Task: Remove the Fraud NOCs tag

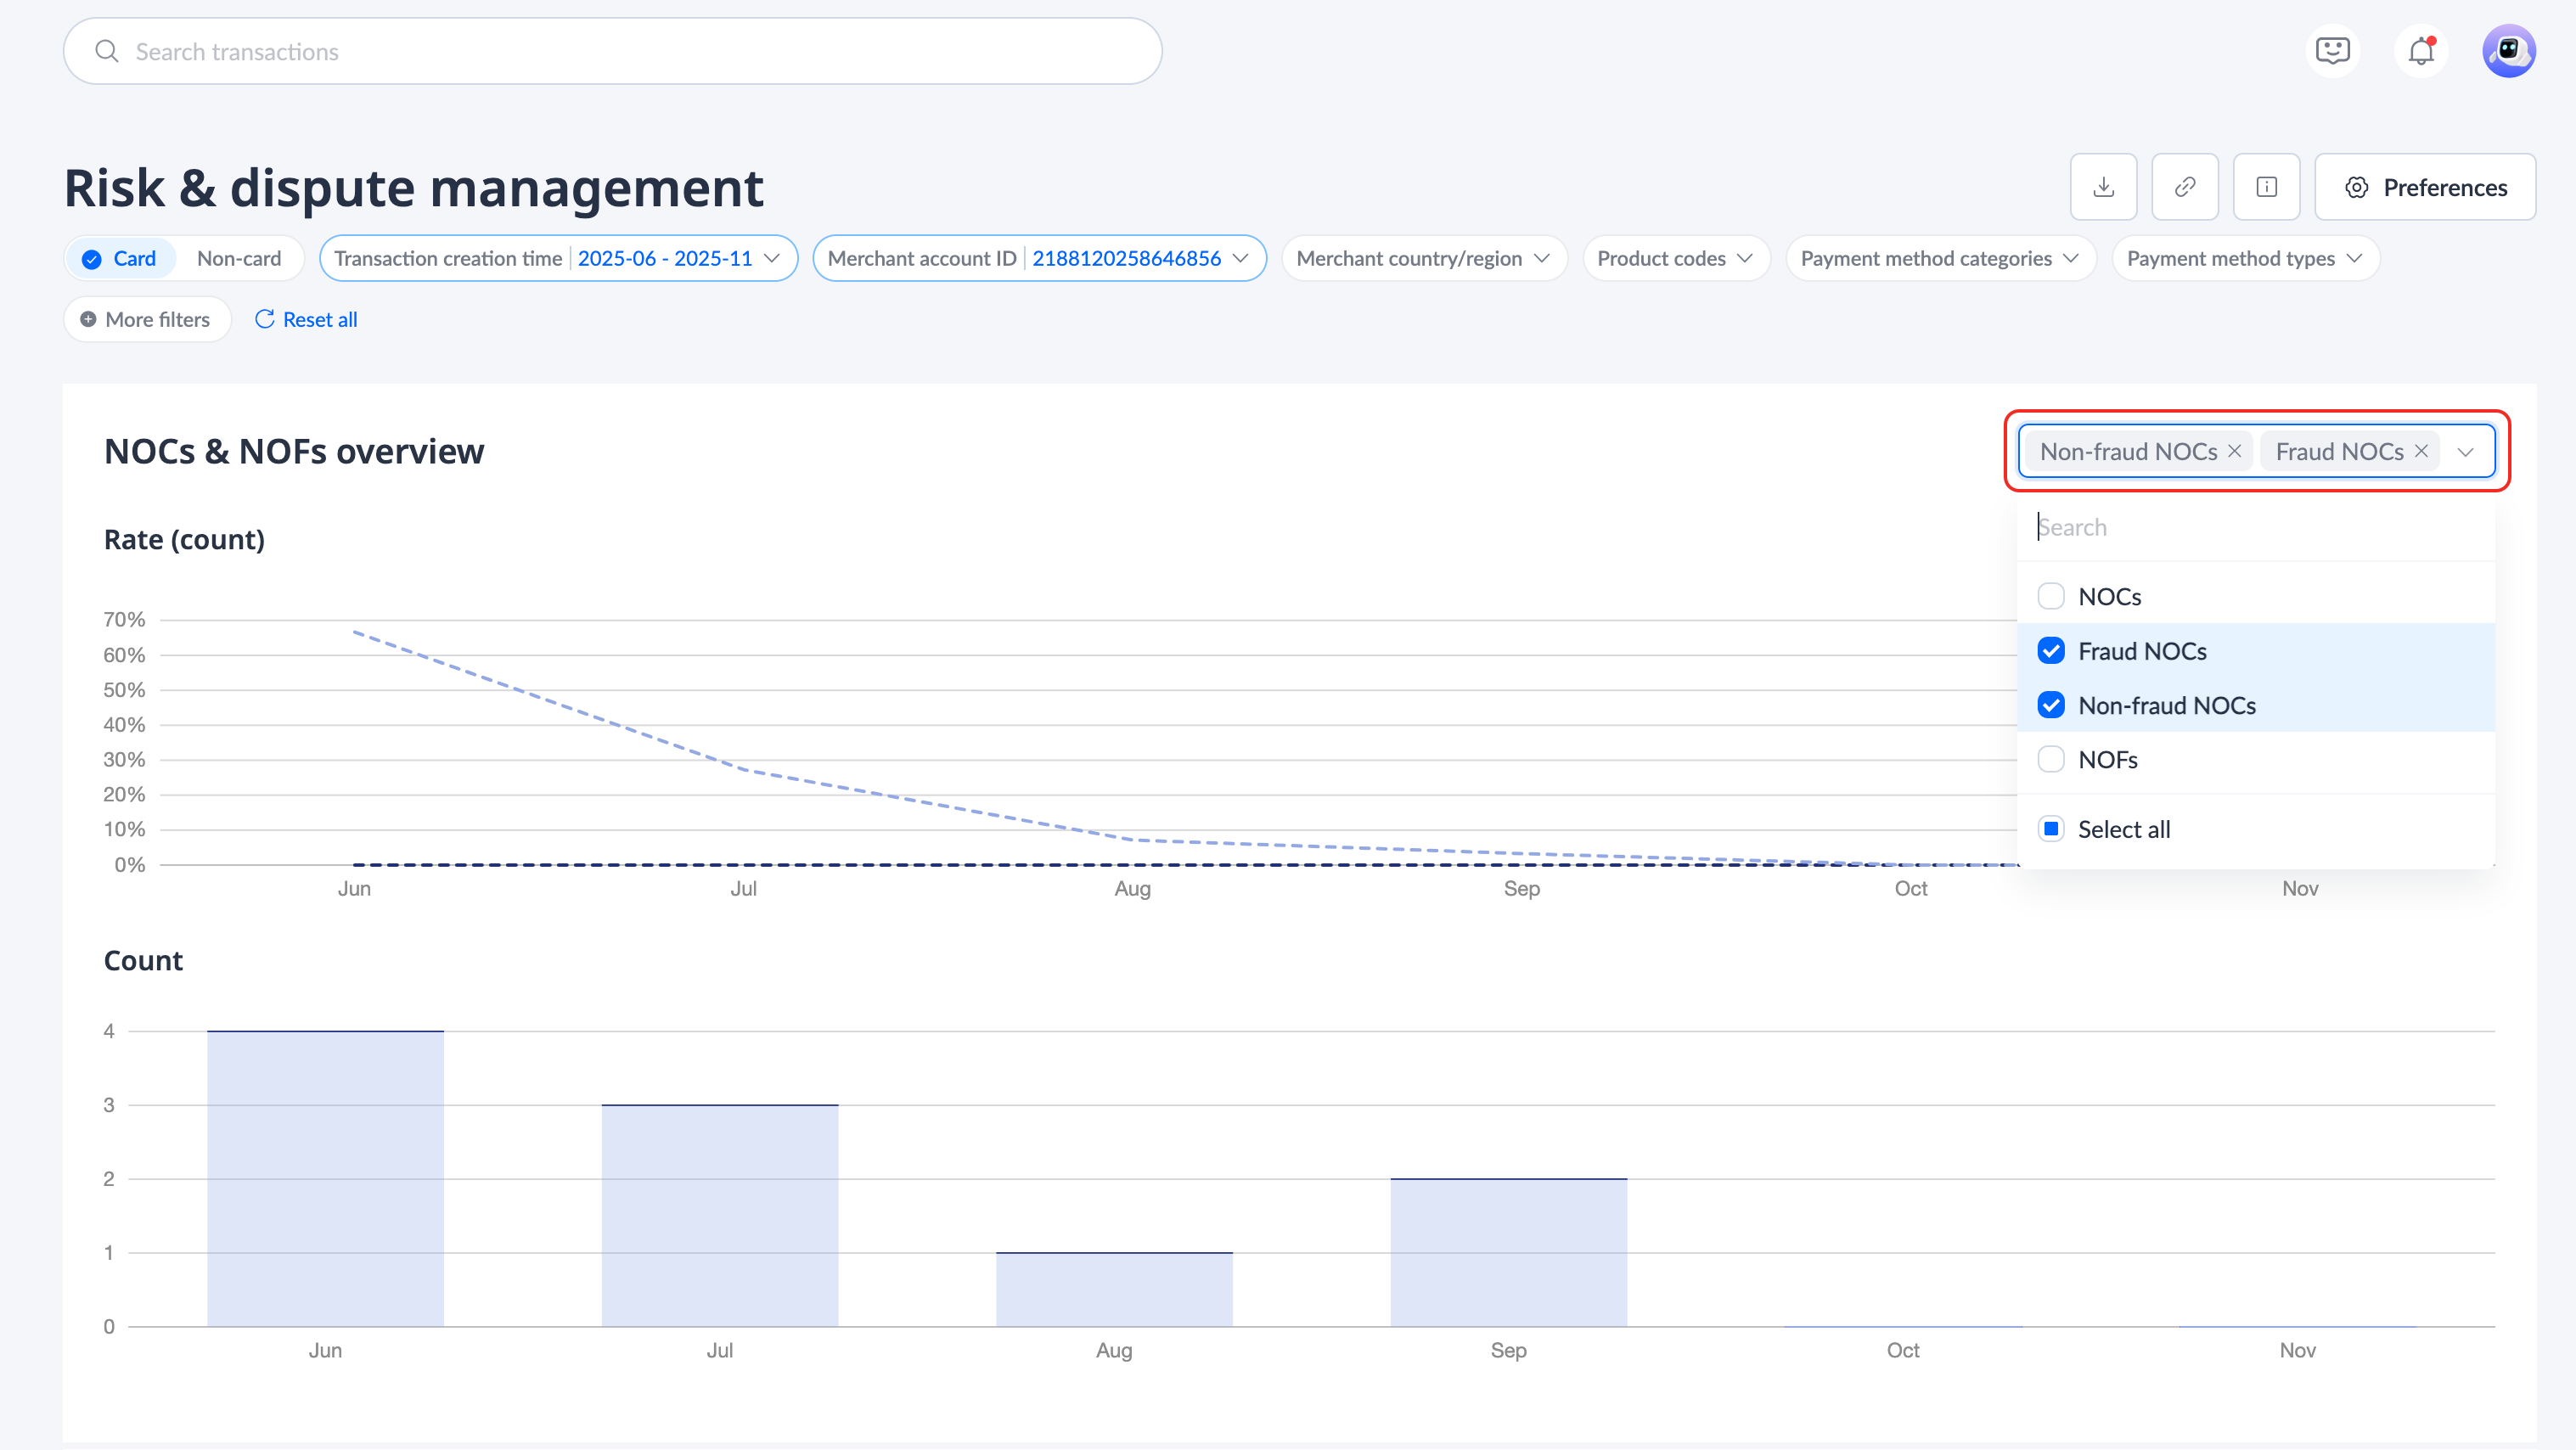Action: point(2421,451)
